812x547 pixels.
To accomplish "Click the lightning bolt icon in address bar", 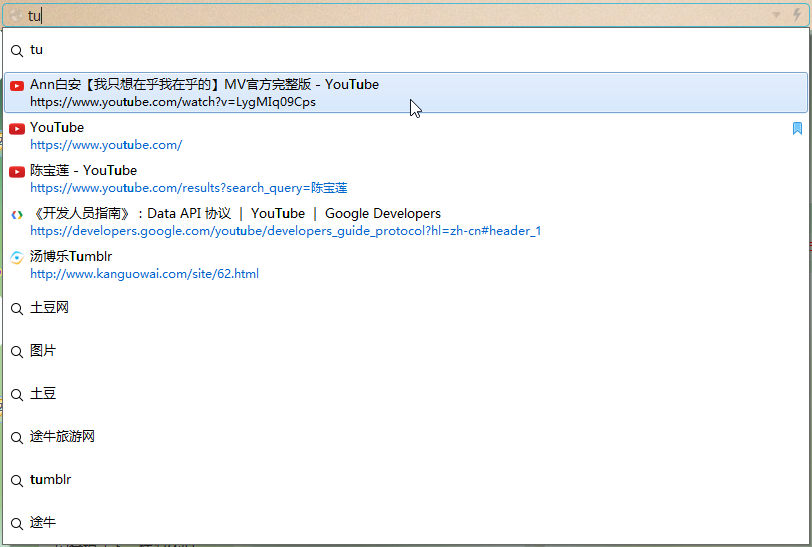I will (x=797, y=15).
